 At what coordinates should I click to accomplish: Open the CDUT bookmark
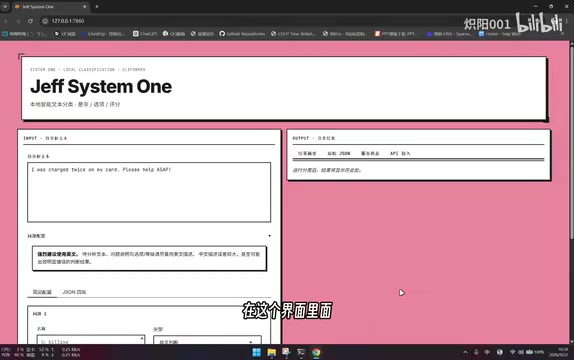coord(293,34)
